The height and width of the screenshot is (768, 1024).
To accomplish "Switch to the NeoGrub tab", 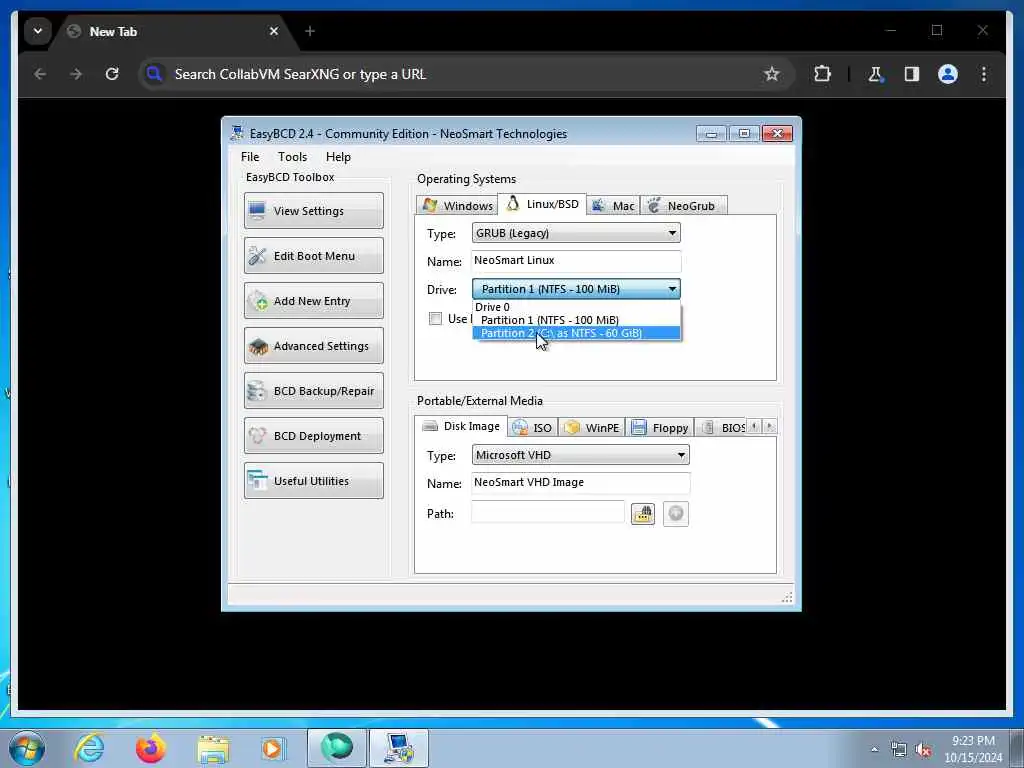I will point(683,206).
